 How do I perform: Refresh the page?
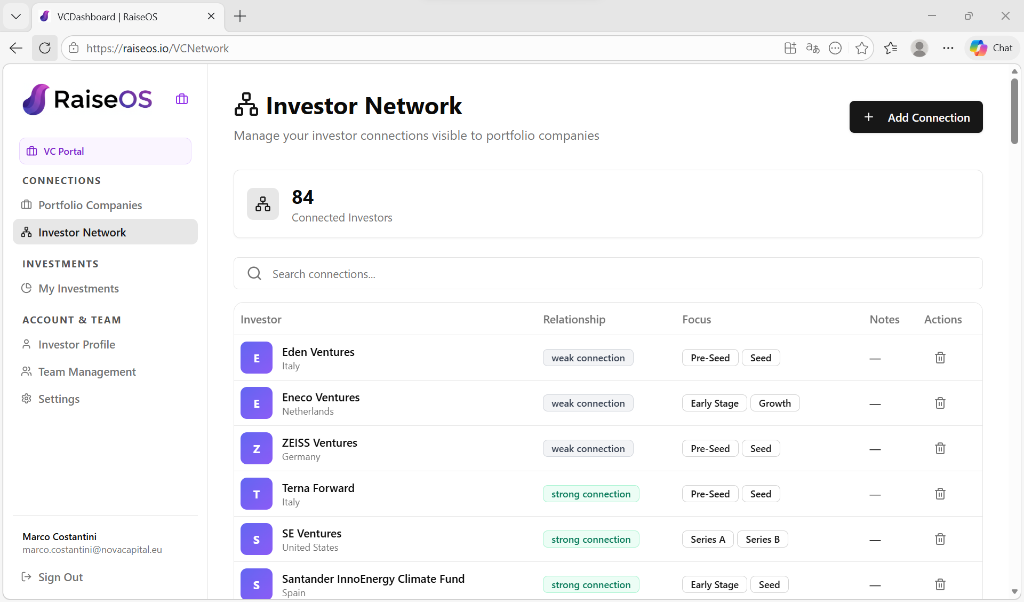click(44, 48)
